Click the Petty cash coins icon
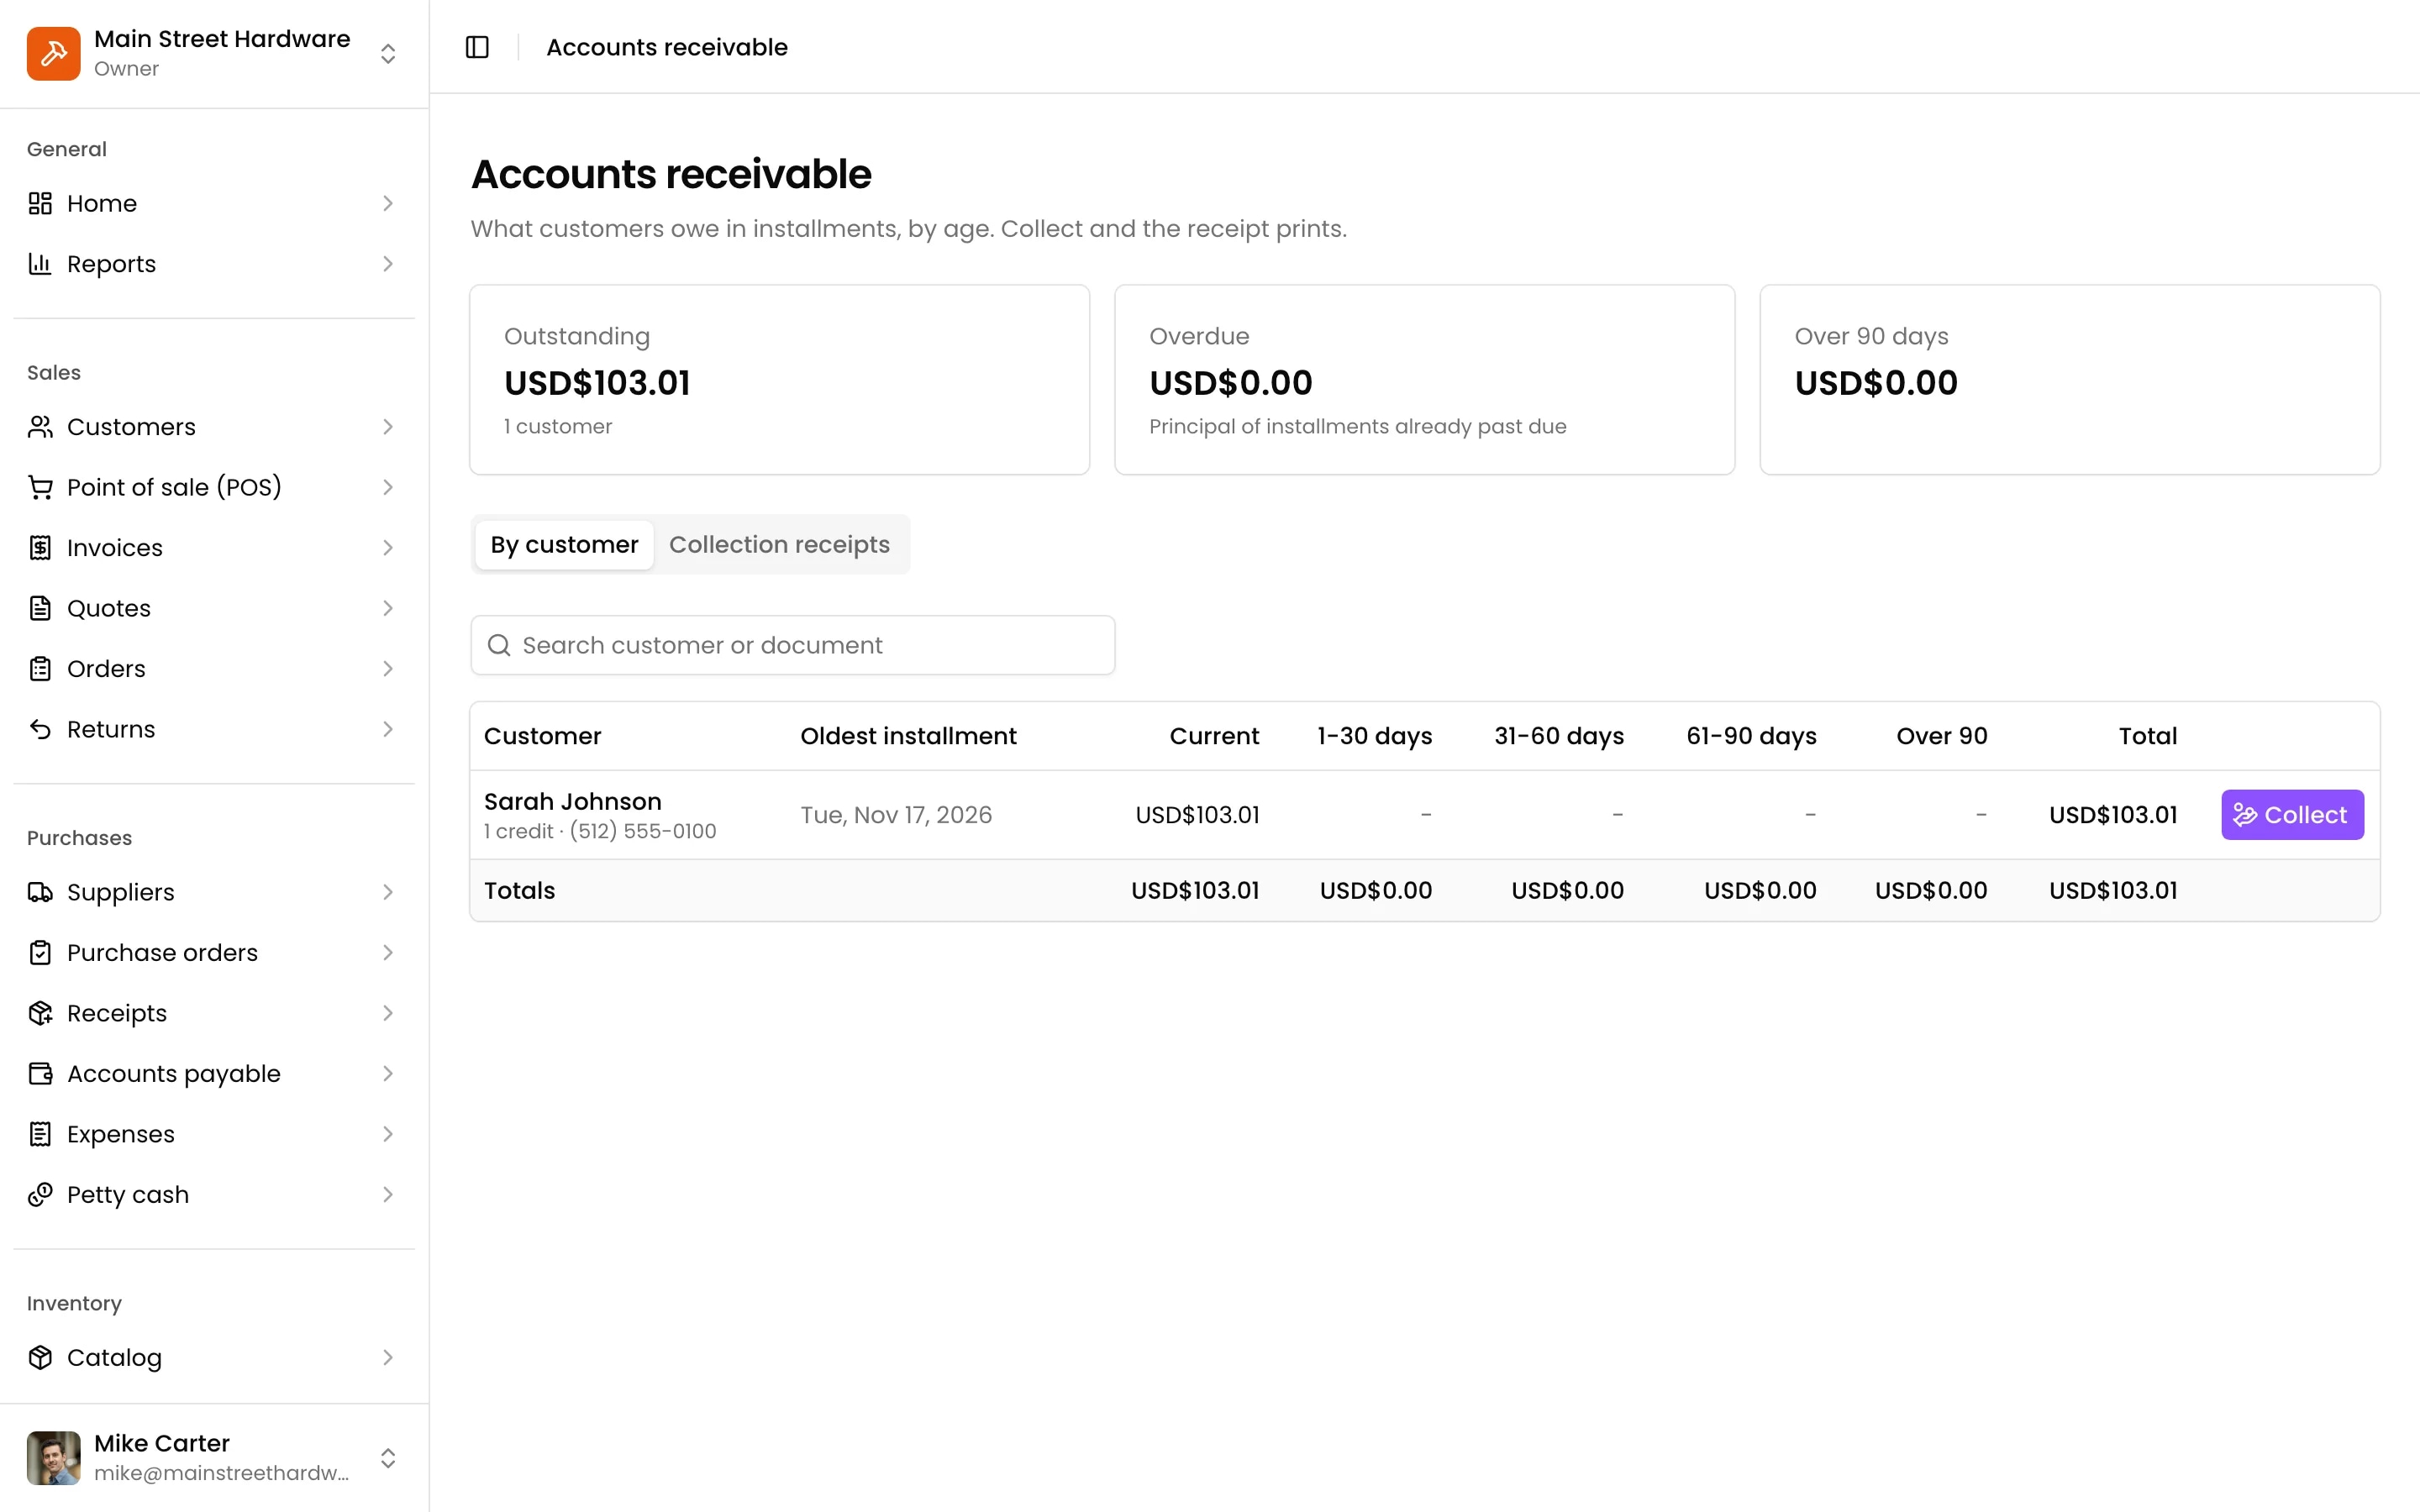The height and width of the screenshot is (1512, 2420). tap(40, 1195)
